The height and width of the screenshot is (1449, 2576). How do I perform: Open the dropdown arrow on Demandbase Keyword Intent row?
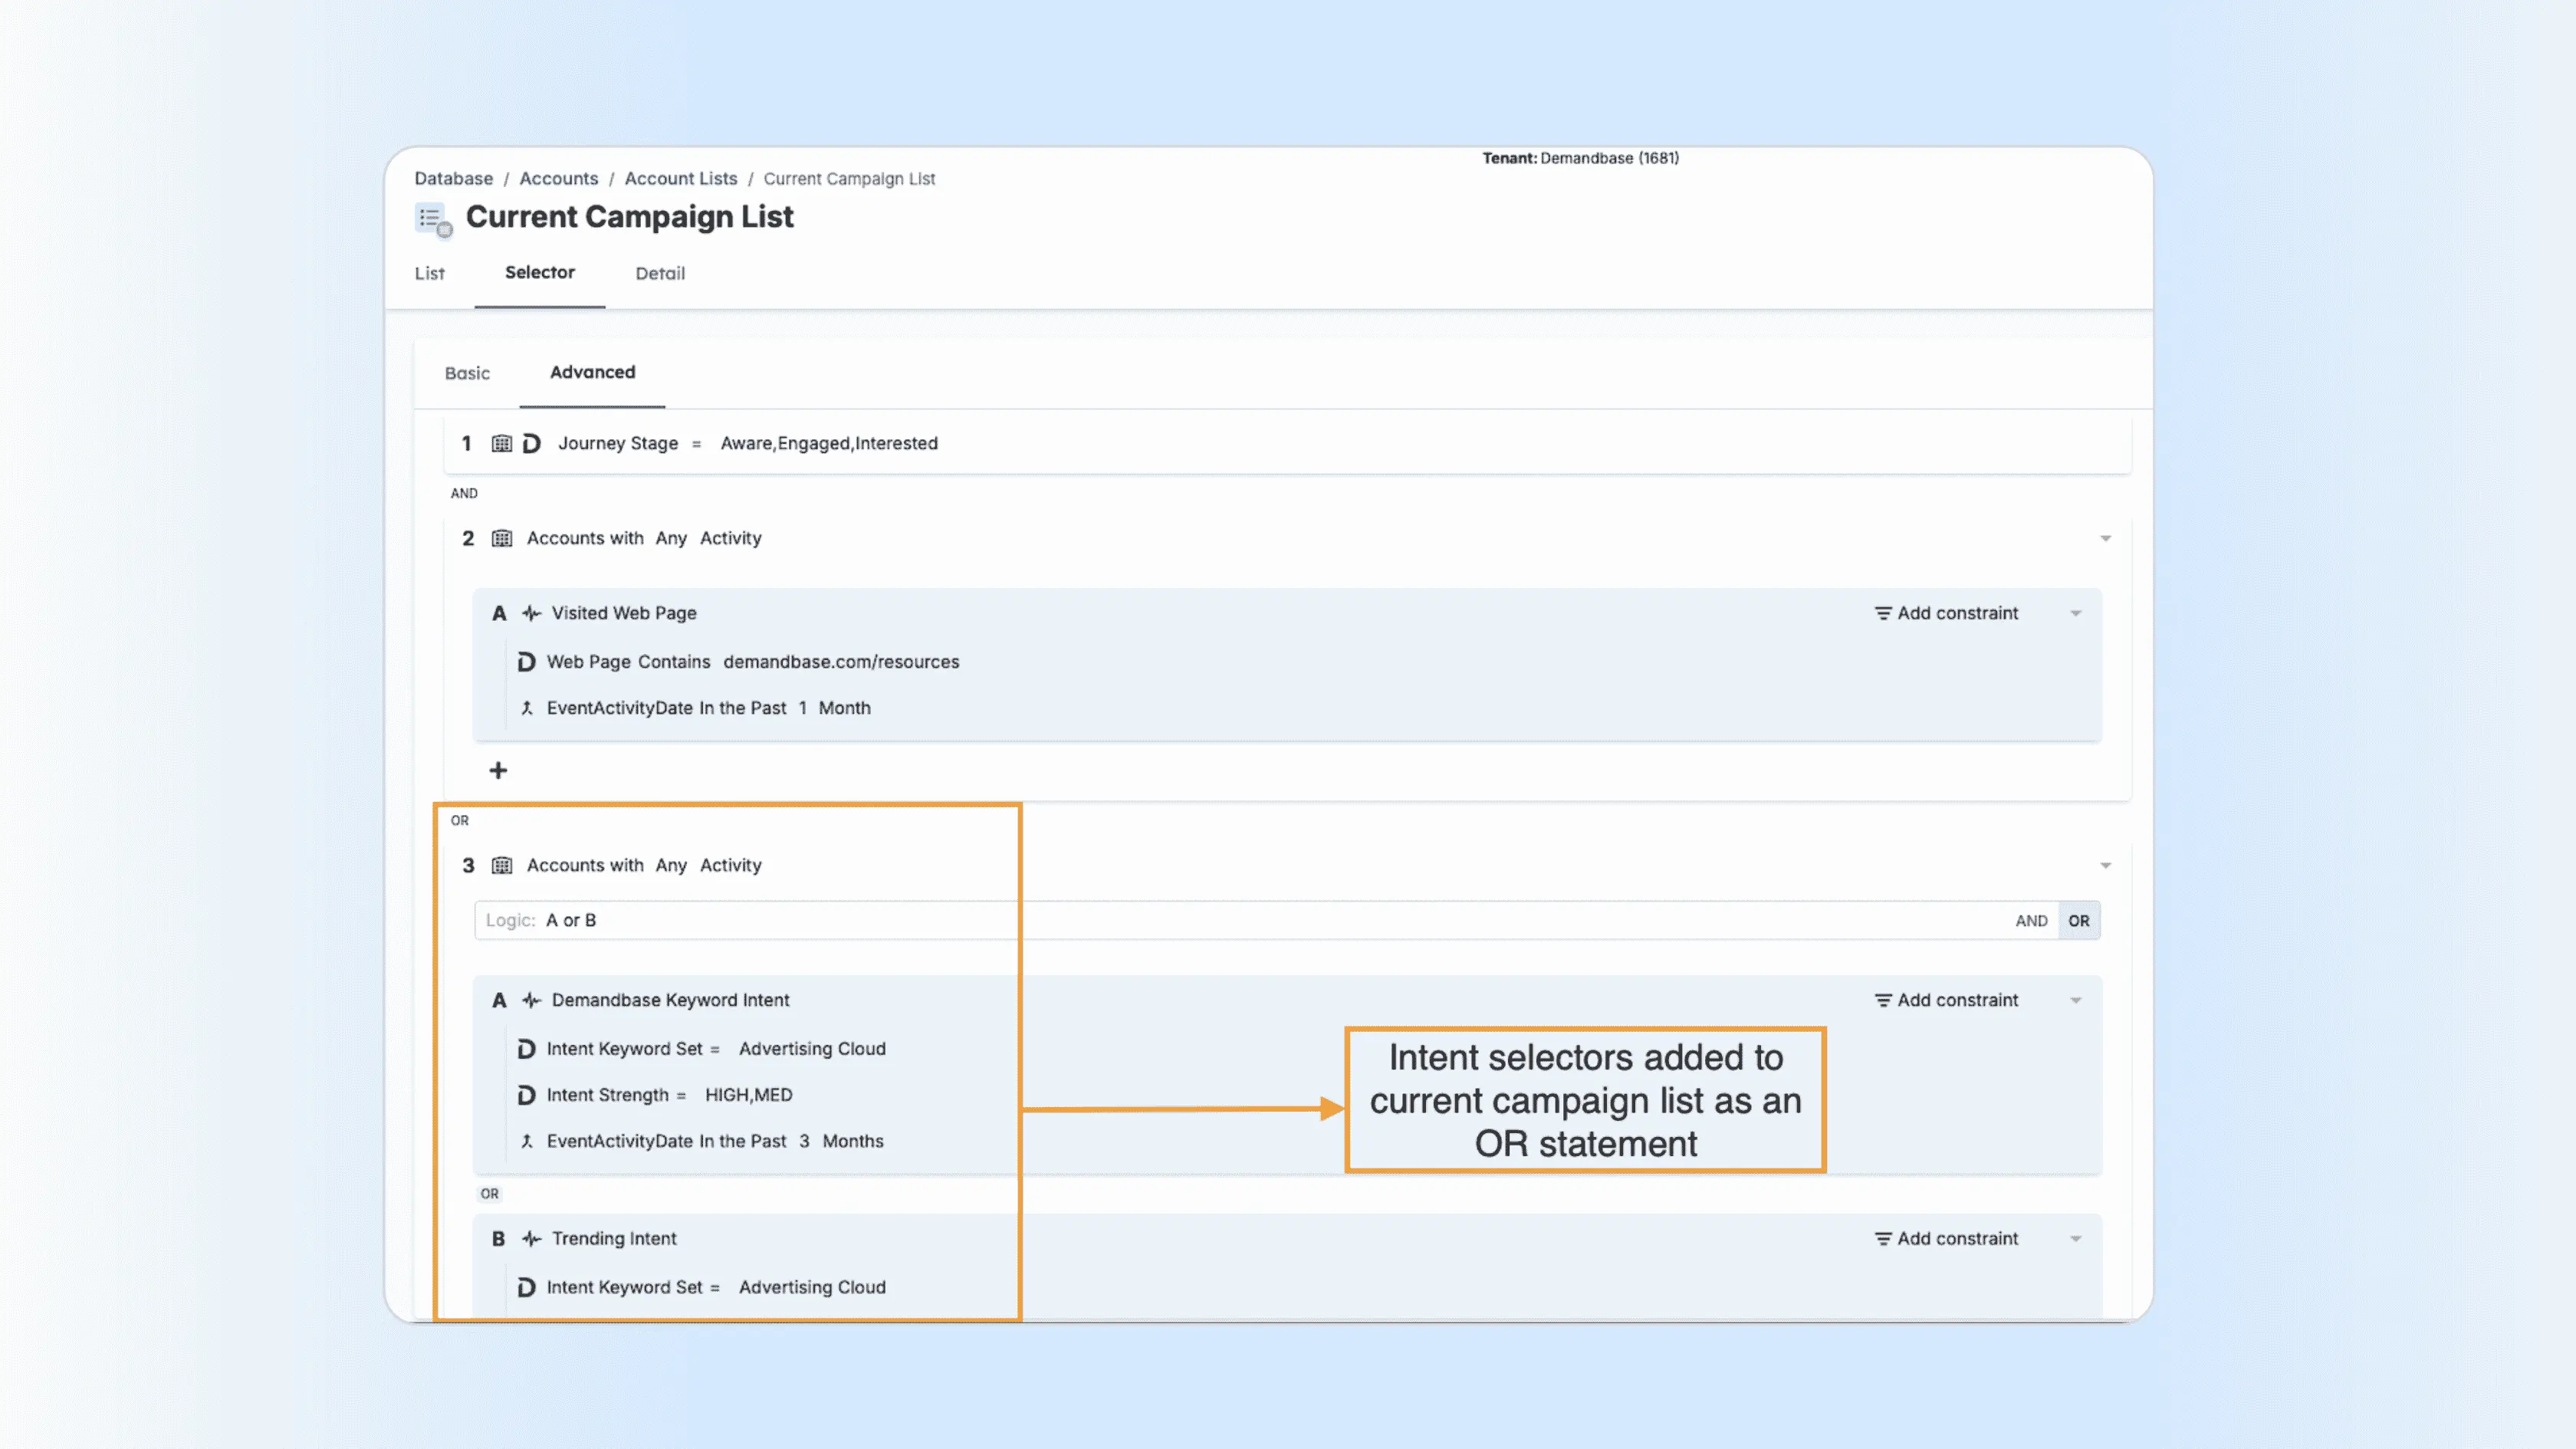click(x=2075, y=1000)
